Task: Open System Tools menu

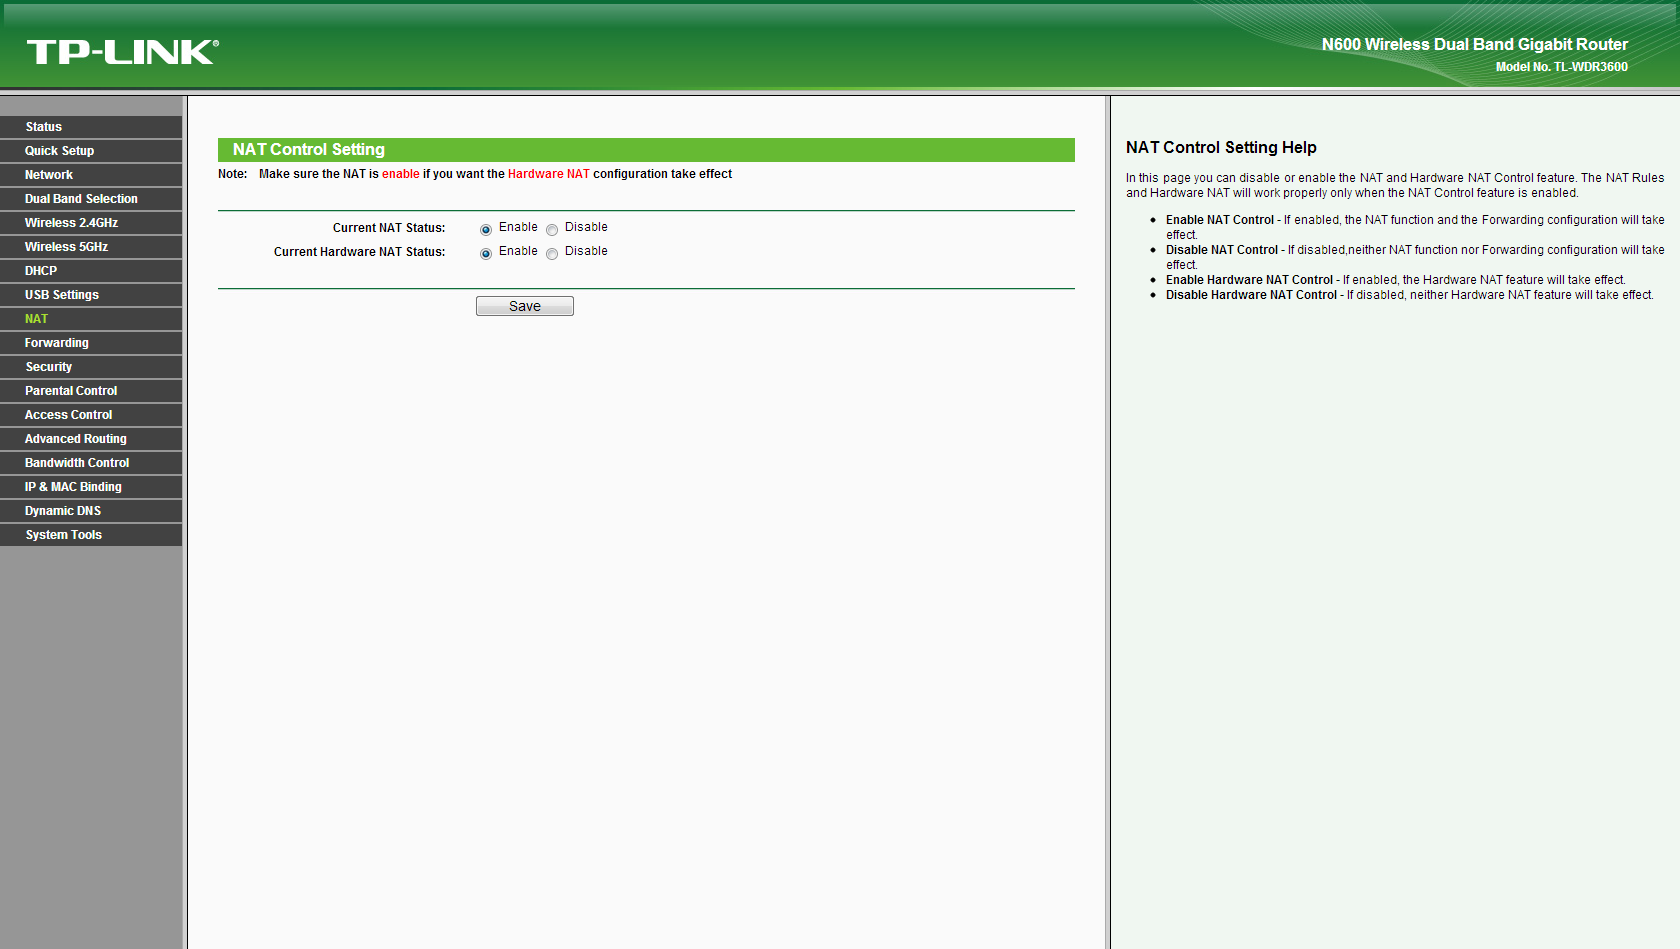Action: coord(91,535)
